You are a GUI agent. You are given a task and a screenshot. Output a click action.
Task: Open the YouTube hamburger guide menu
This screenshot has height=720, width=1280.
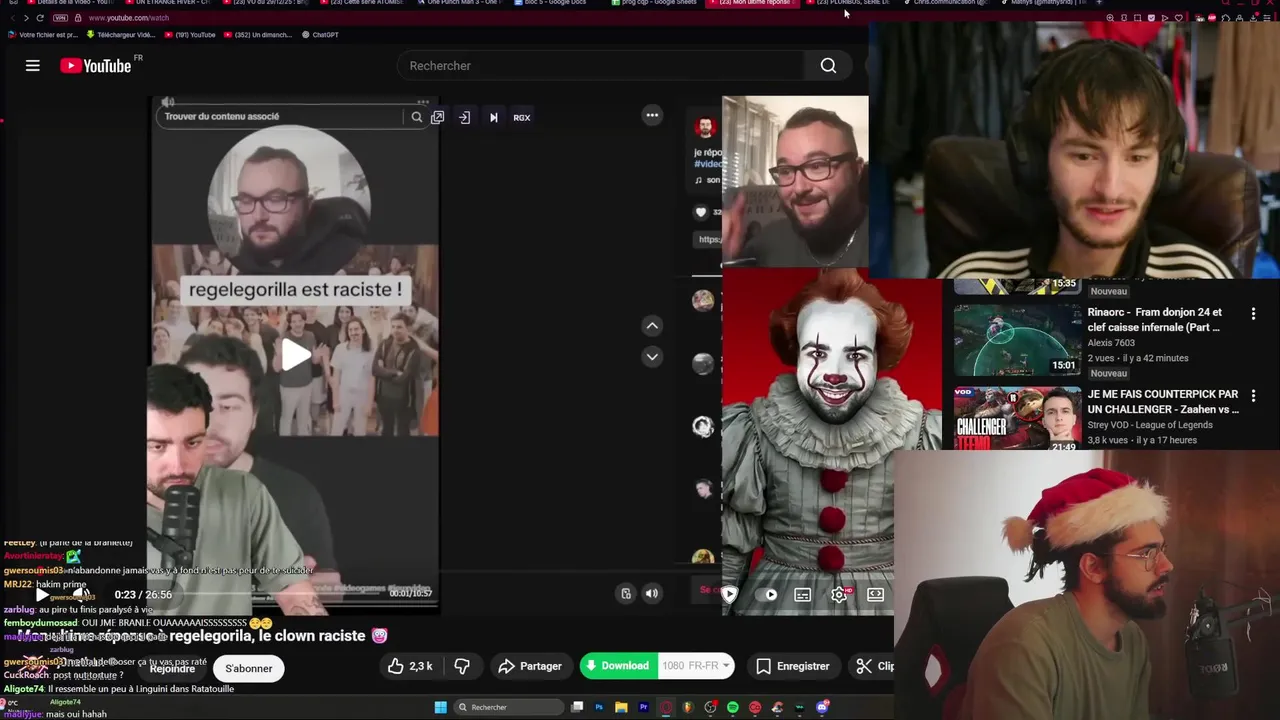(x=33, y=66)
